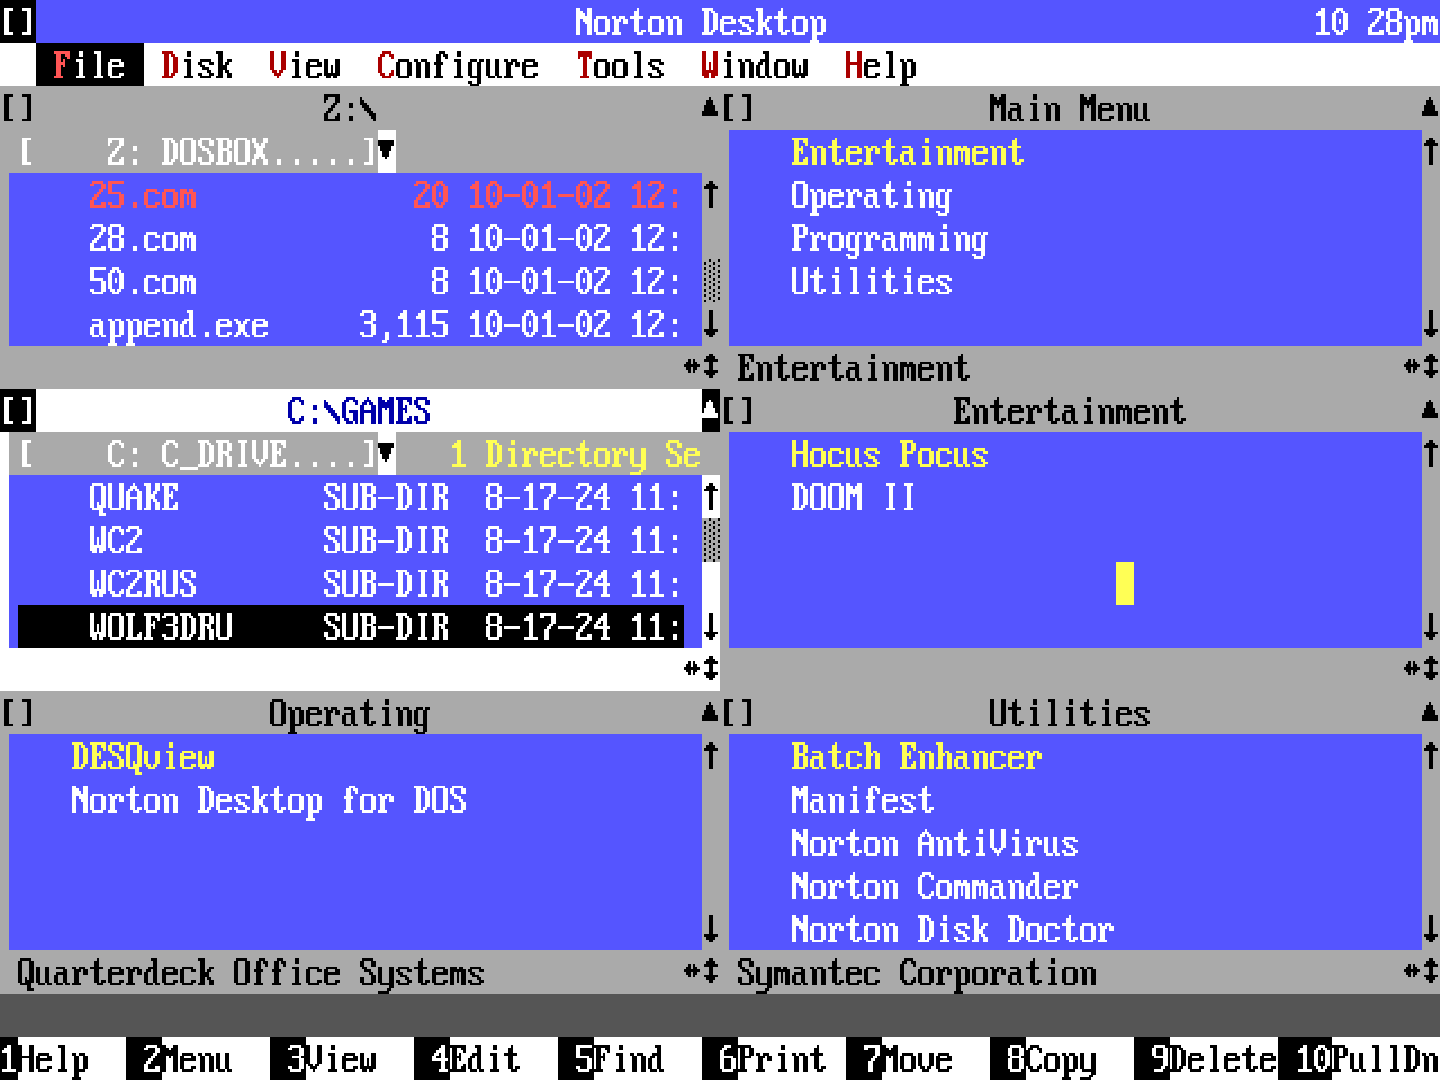Click the Z:\ file list scrollbar thumb
The image size is (1440, 1080).
point(711,281)
